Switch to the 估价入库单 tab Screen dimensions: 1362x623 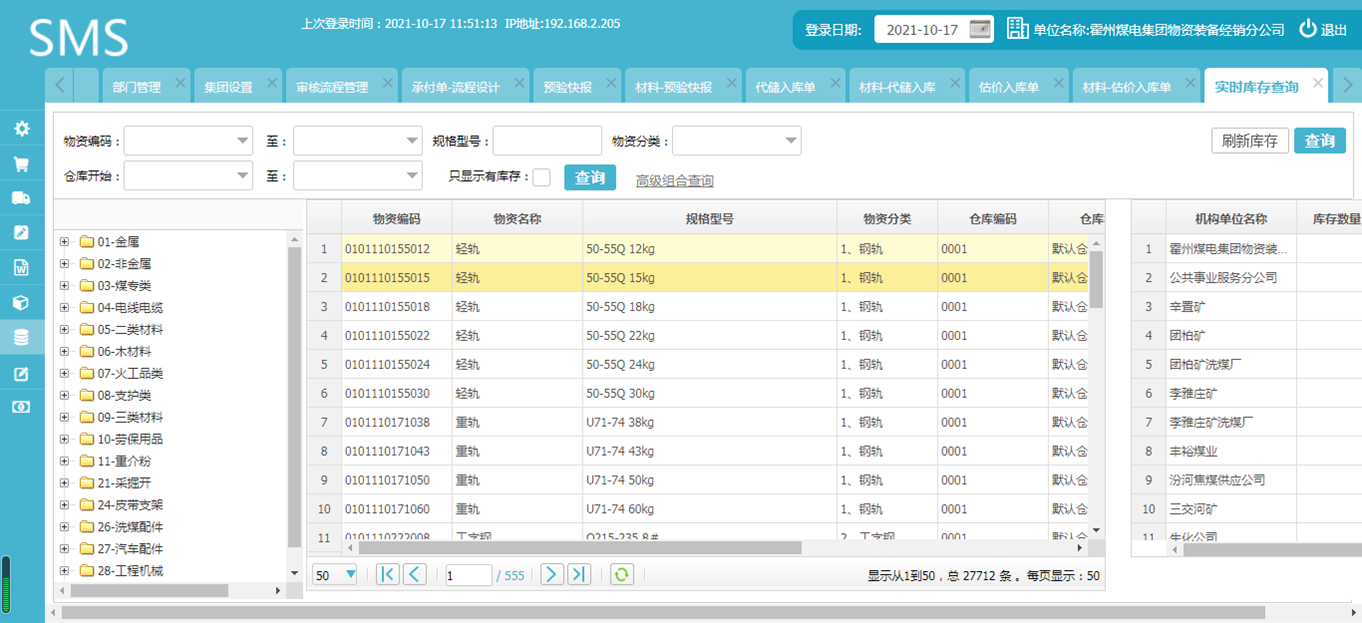click(x=1007, y=87)
